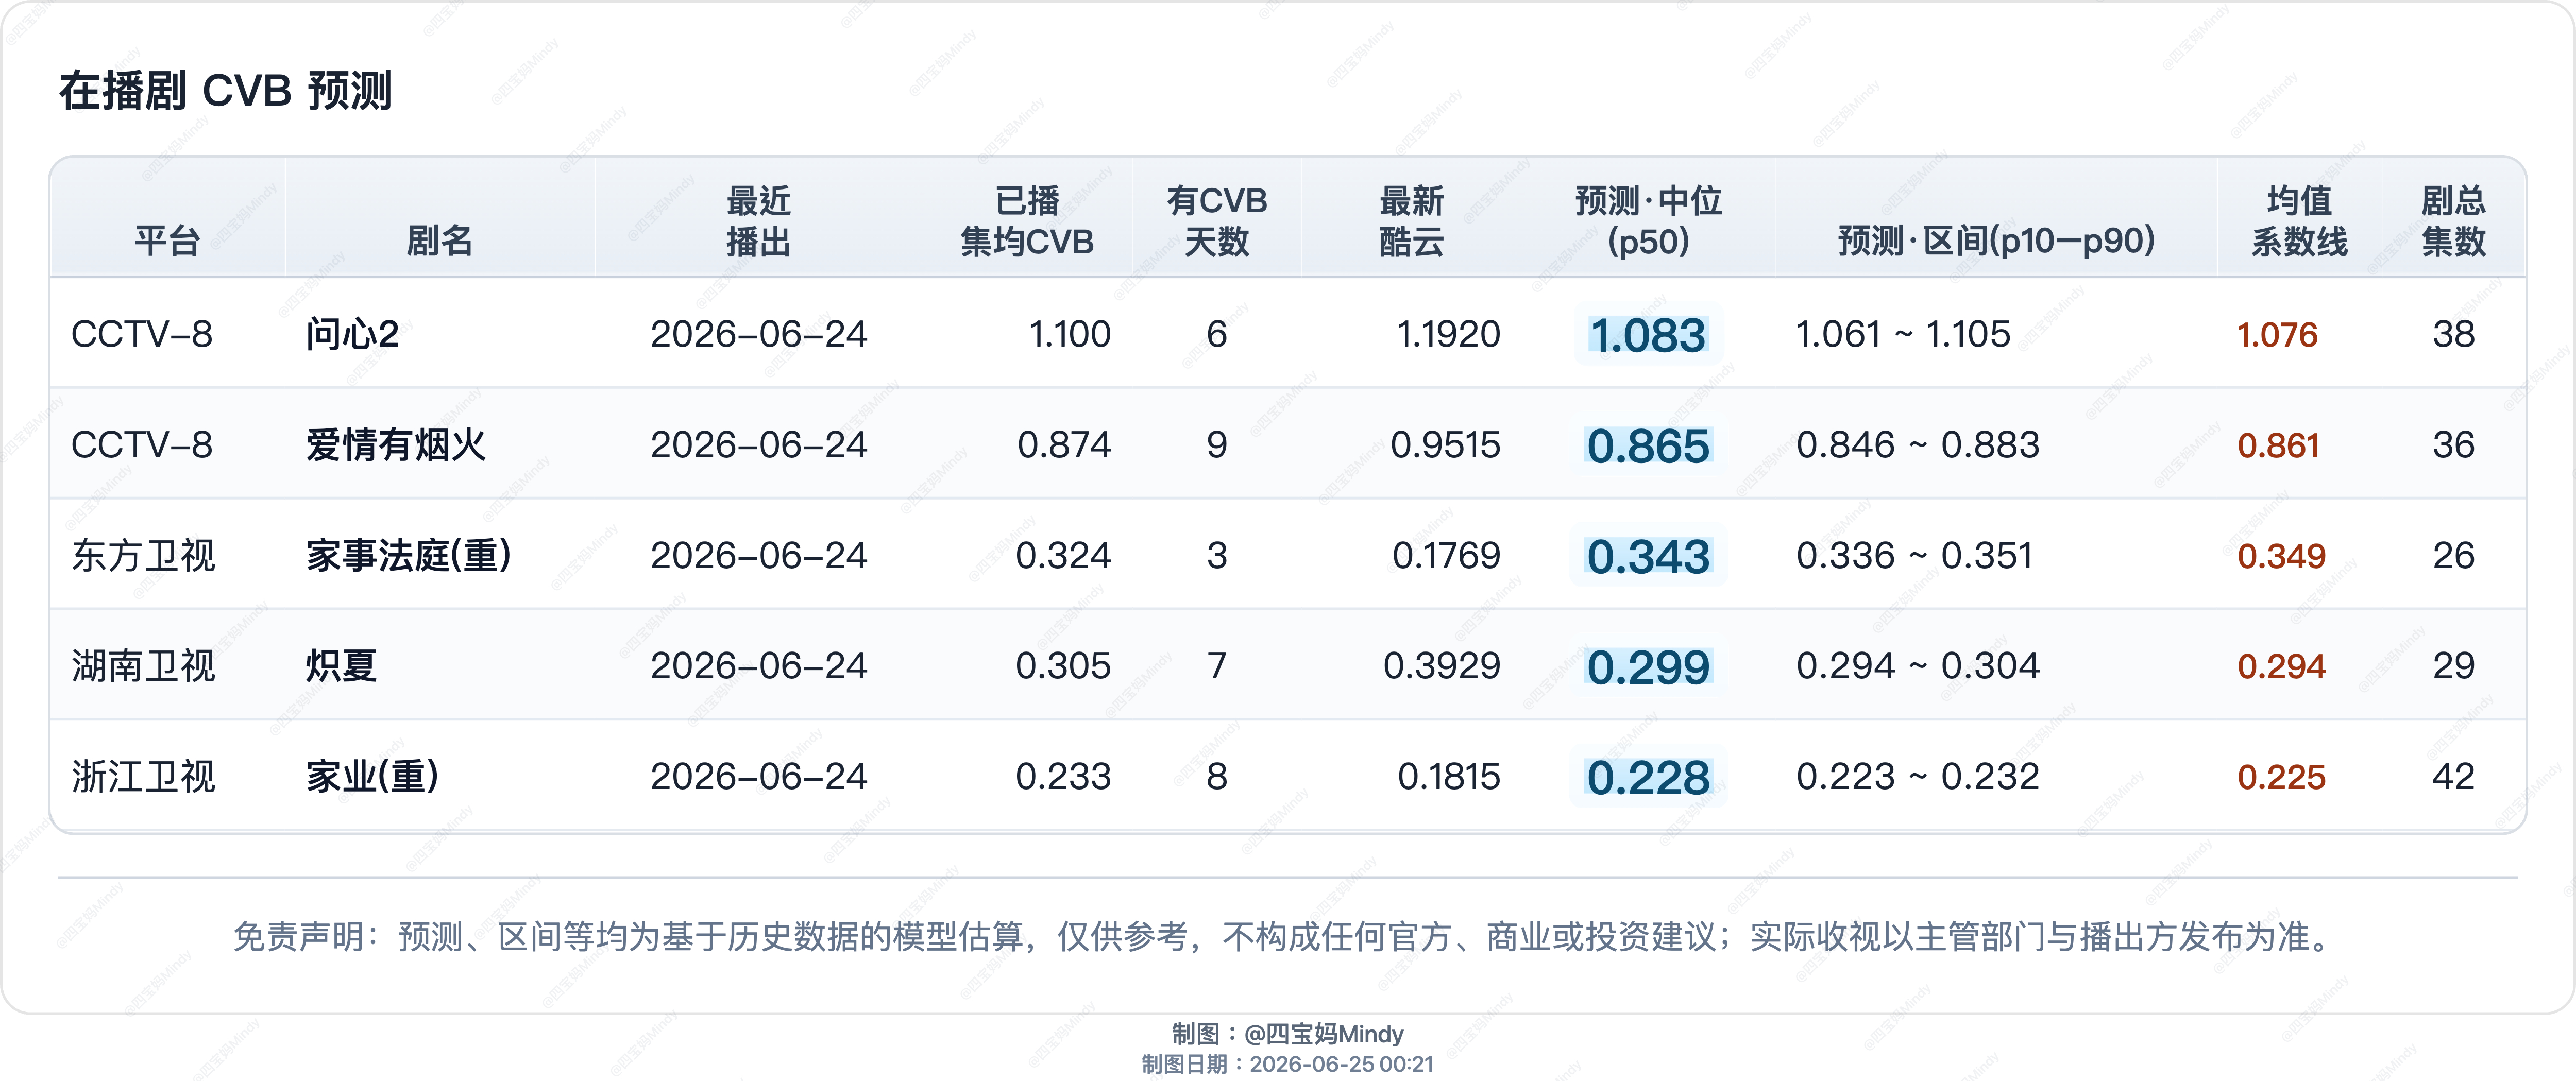Click the average CVB value 0.324

(1063, 555)
